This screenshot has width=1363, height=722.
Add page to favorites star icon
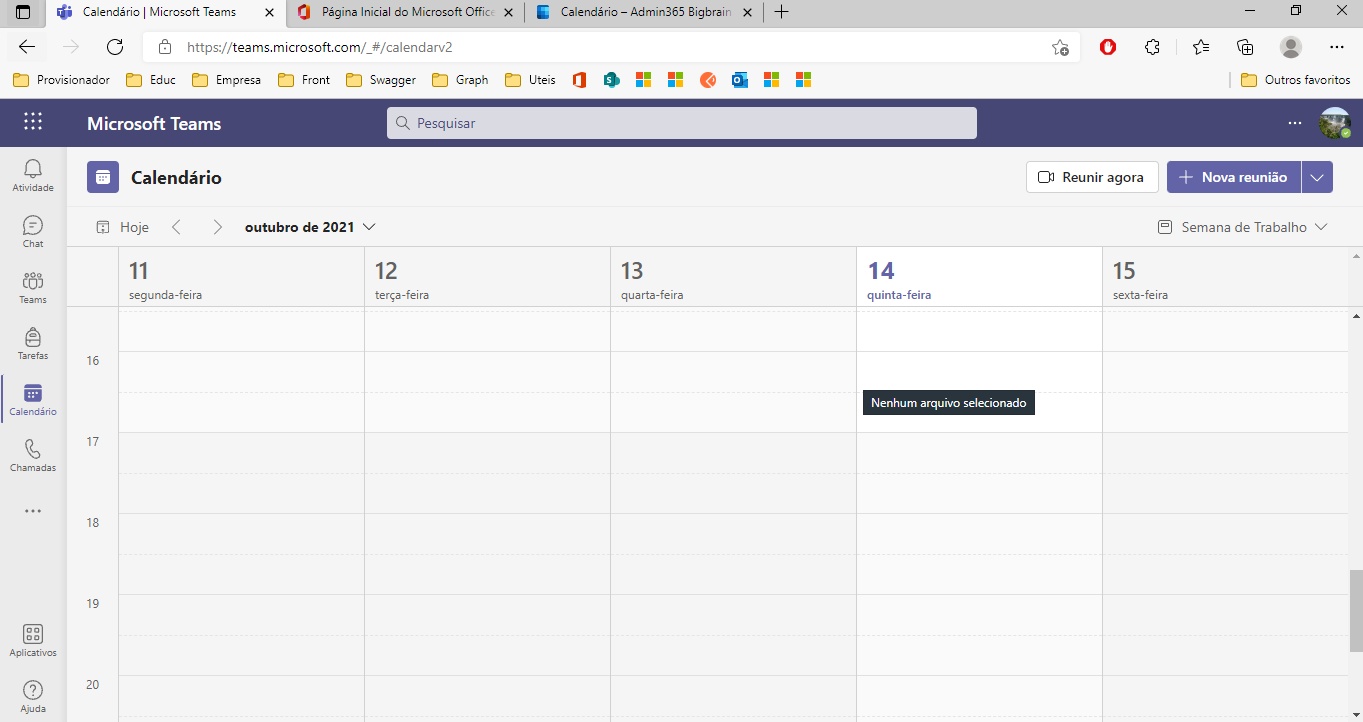tap(1060, 47)
